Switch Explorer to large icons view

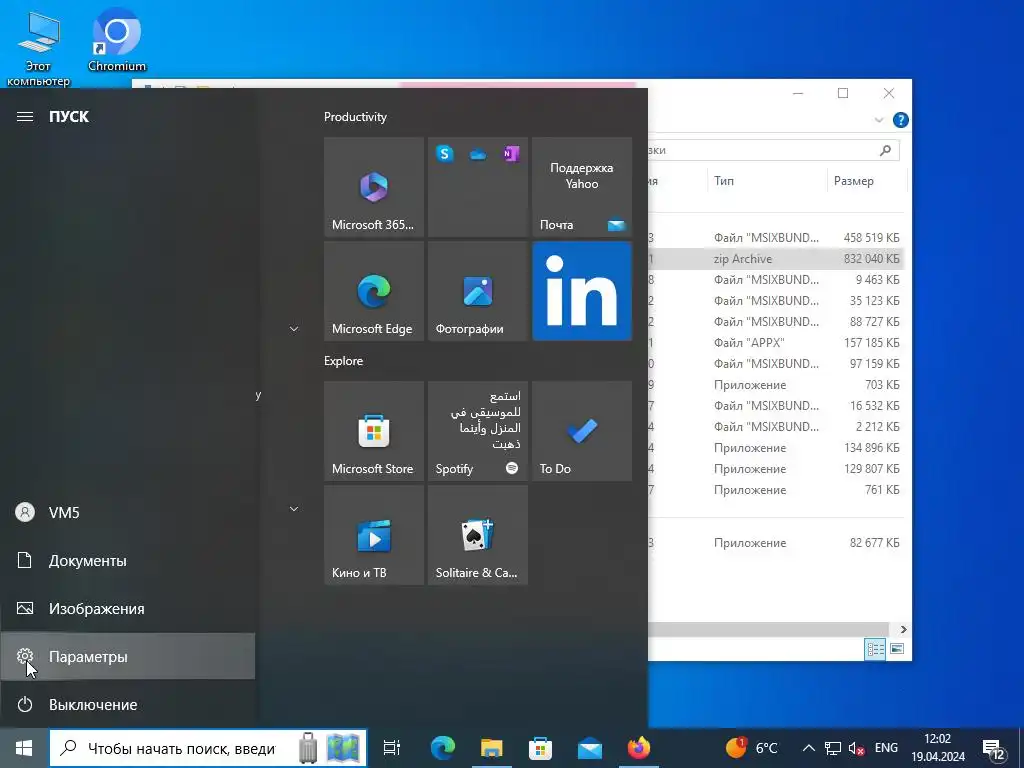[897, 649]
